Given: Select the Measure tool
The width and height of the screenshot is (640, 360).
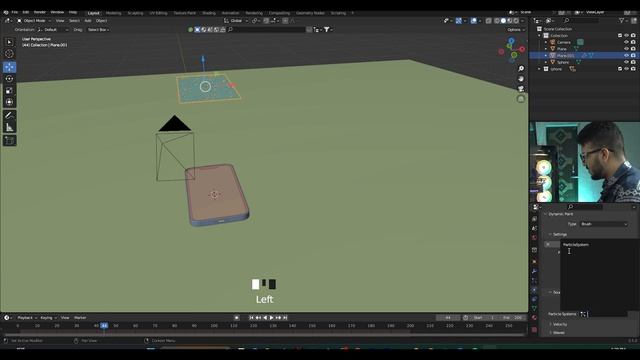Looking at the screenshot, I should click(9, 127).
